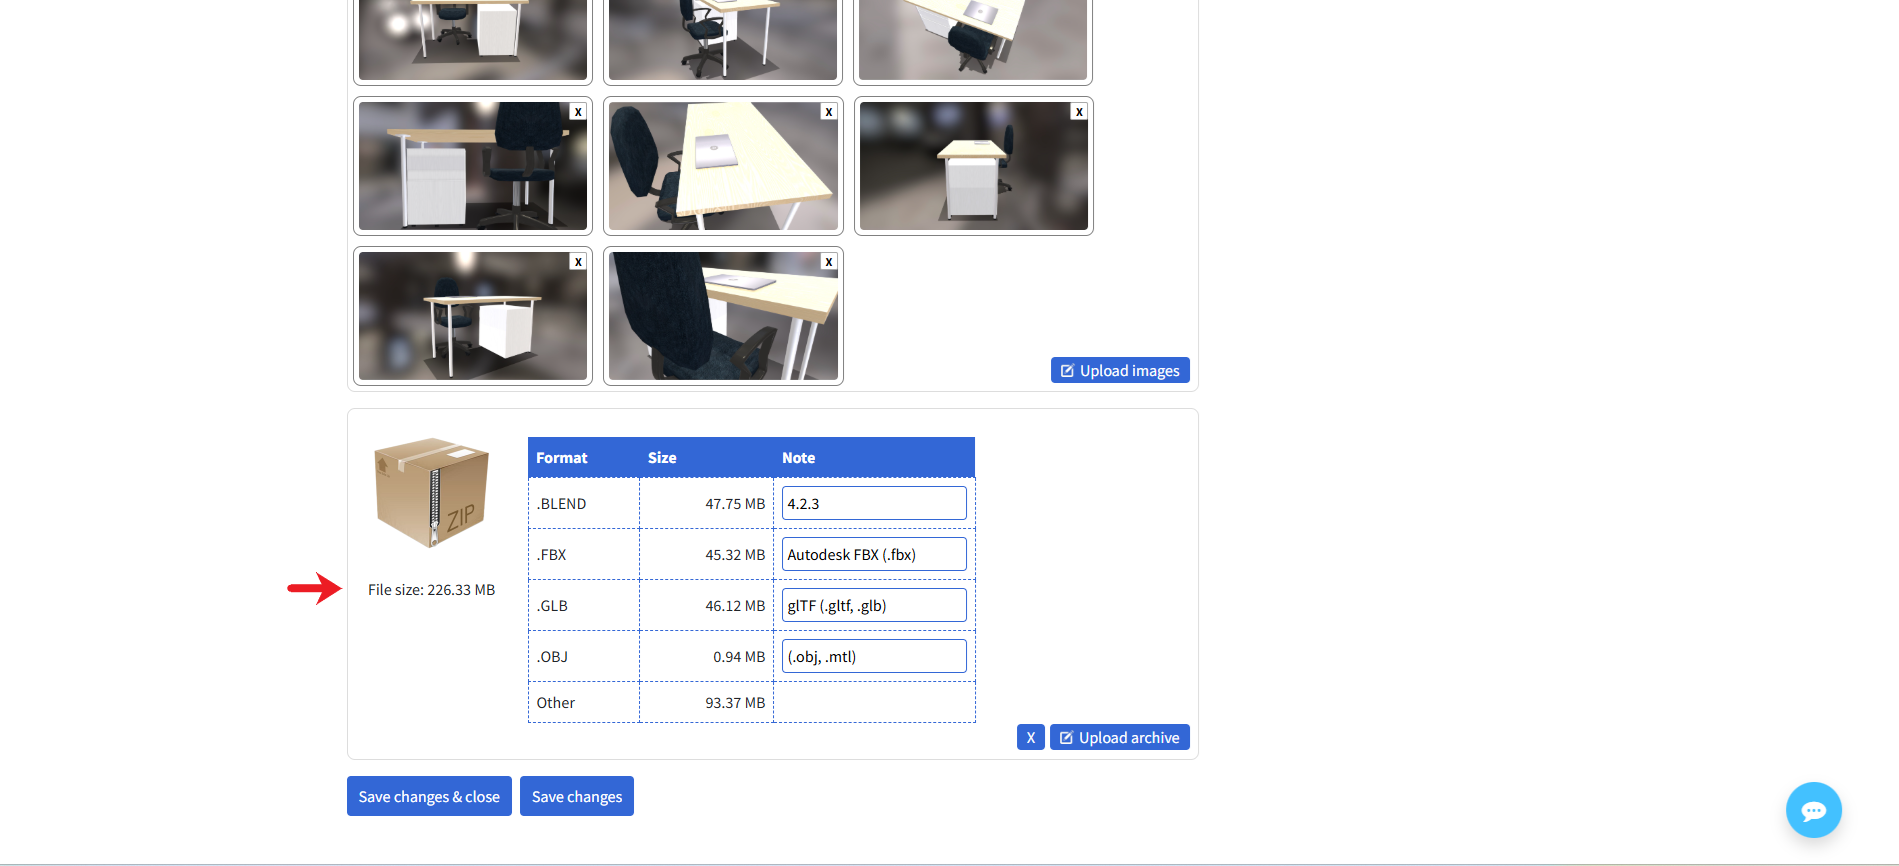Edit the (.obj, .mtl) note field
Screen dimensions: 1899x866
pyautogui.click(x=874, y=656)
